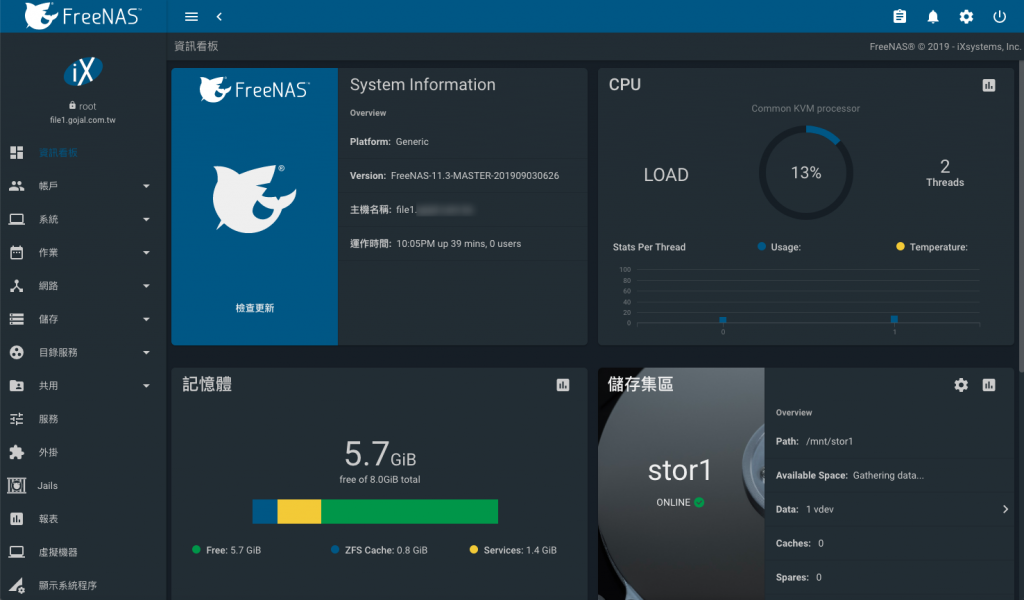The image size is (1024, 600).
Task: Click the 2 Threads count
Action: click(x=944, y=173)
